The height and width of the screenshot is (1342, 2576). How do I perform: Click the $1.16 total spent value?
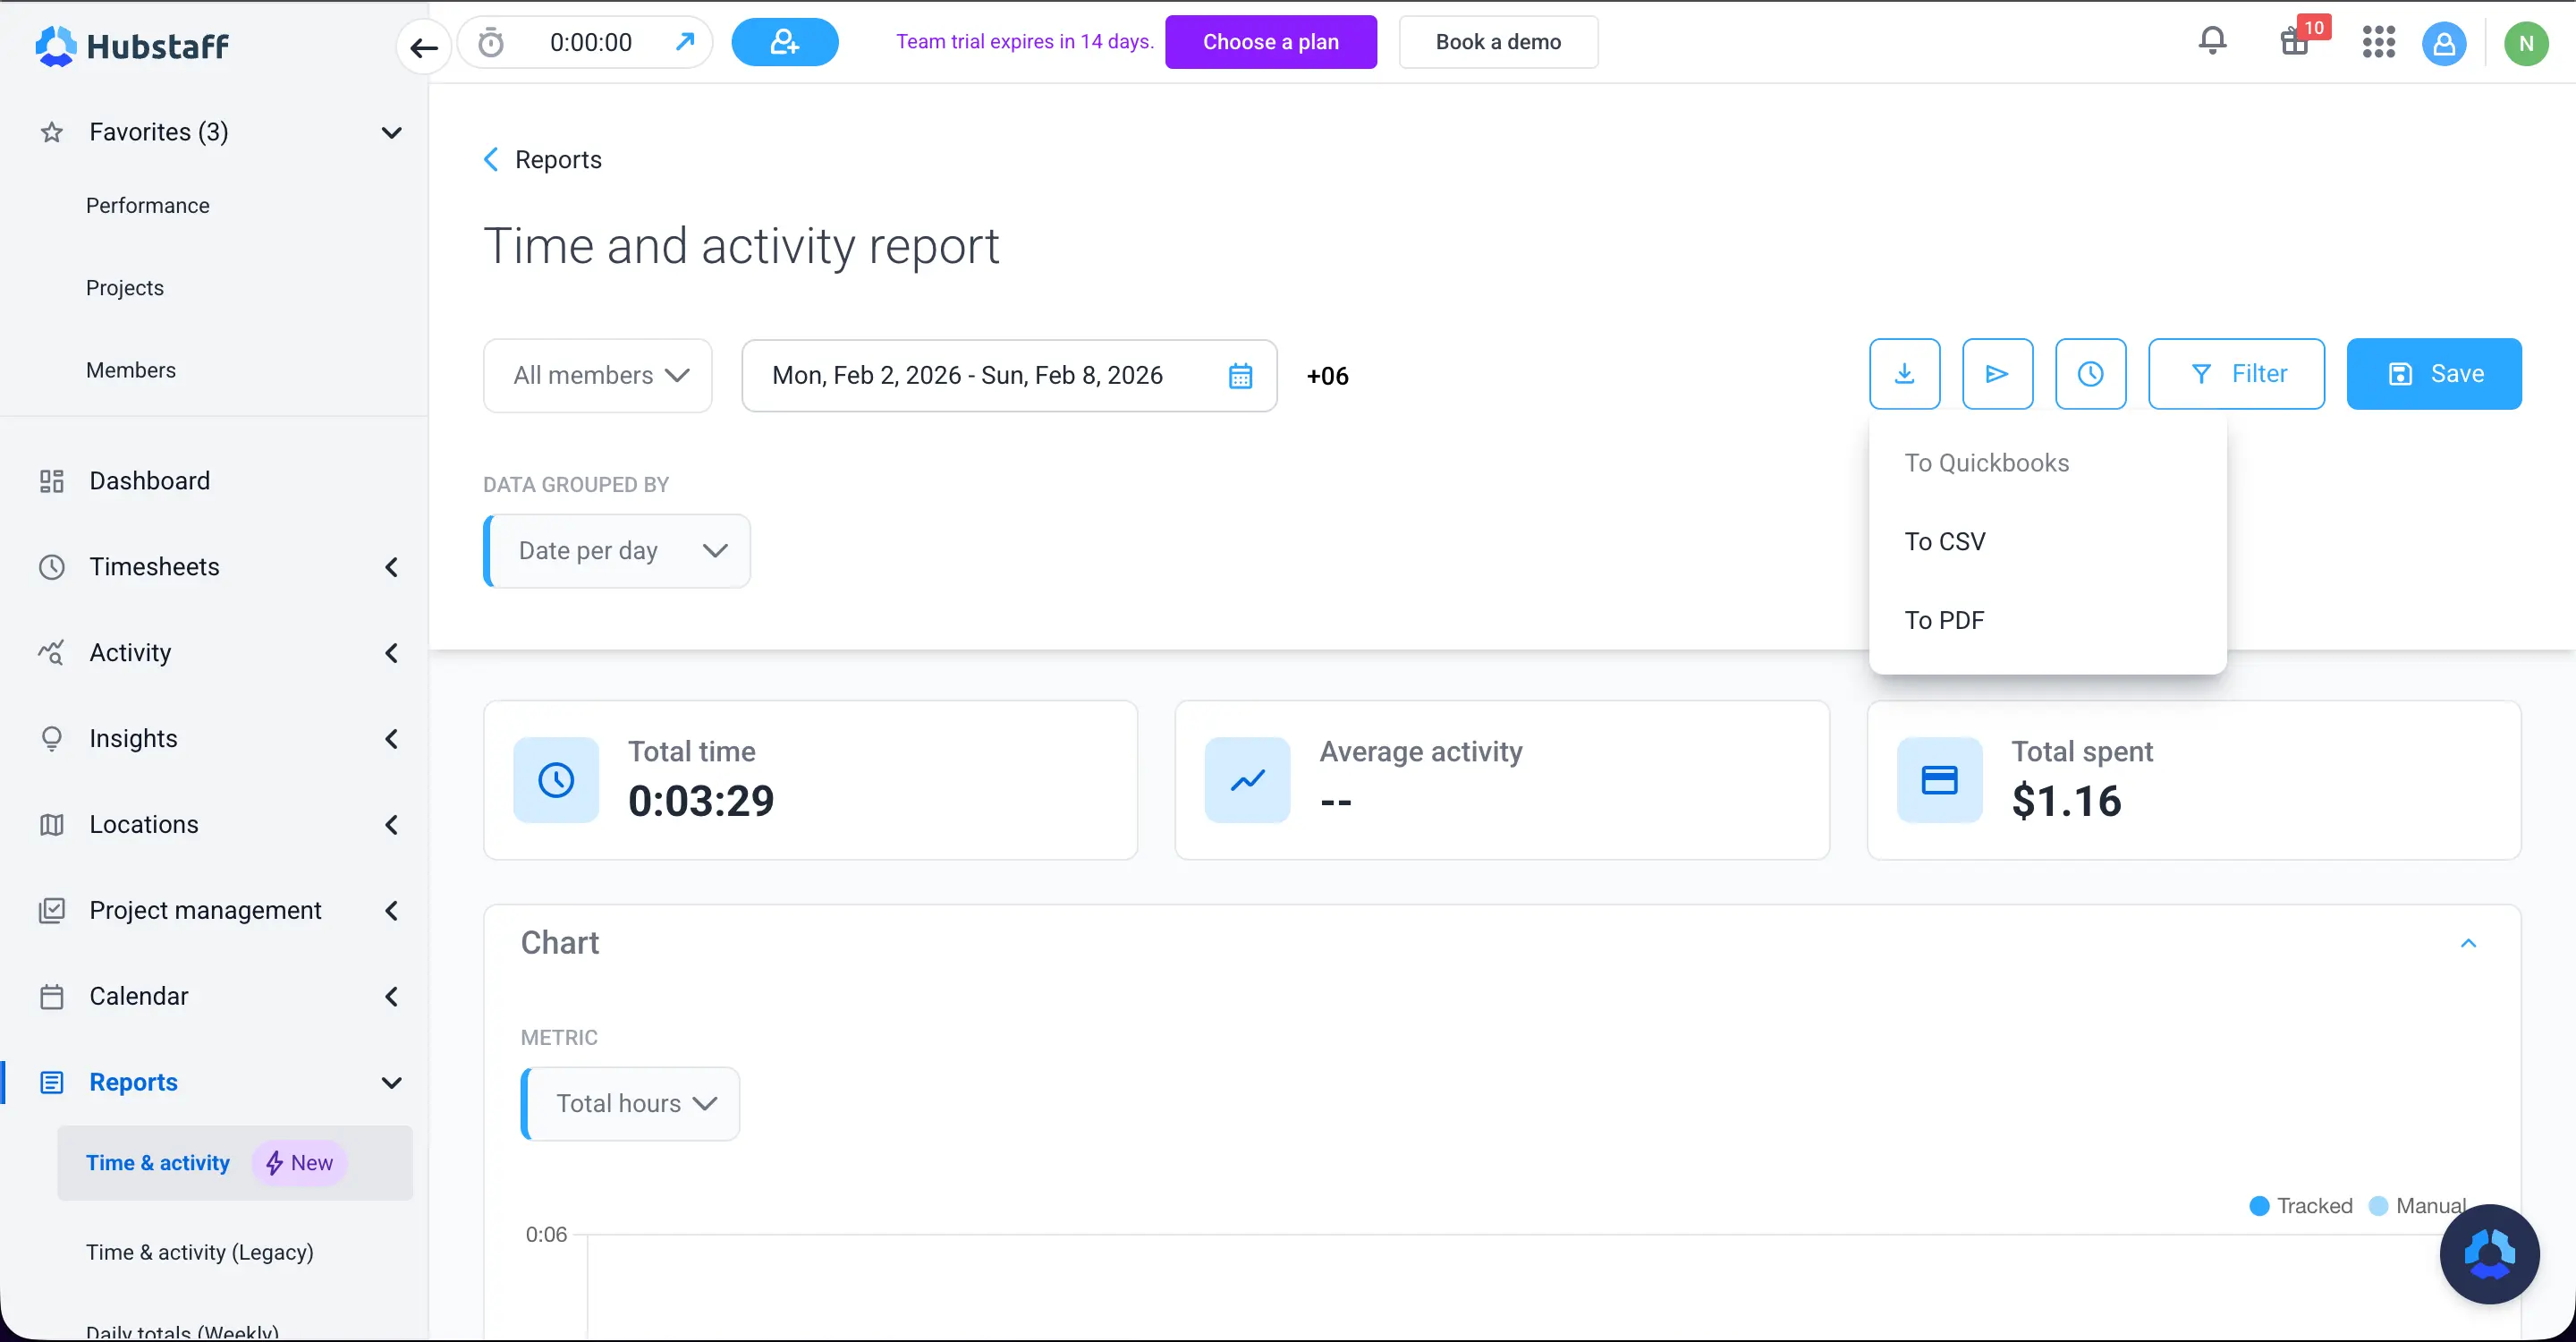pos(2066,801)
